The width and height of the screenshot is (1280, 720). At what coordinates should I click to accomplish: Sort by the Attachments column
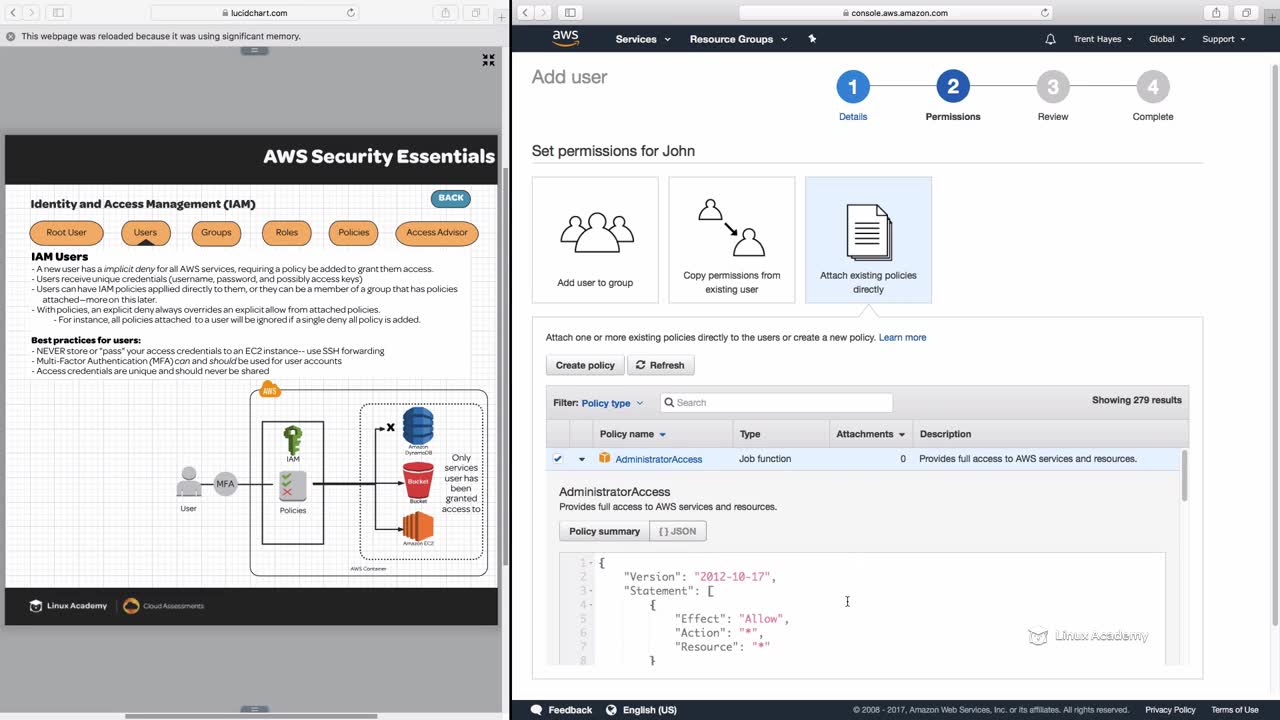(x=871, y=434)
